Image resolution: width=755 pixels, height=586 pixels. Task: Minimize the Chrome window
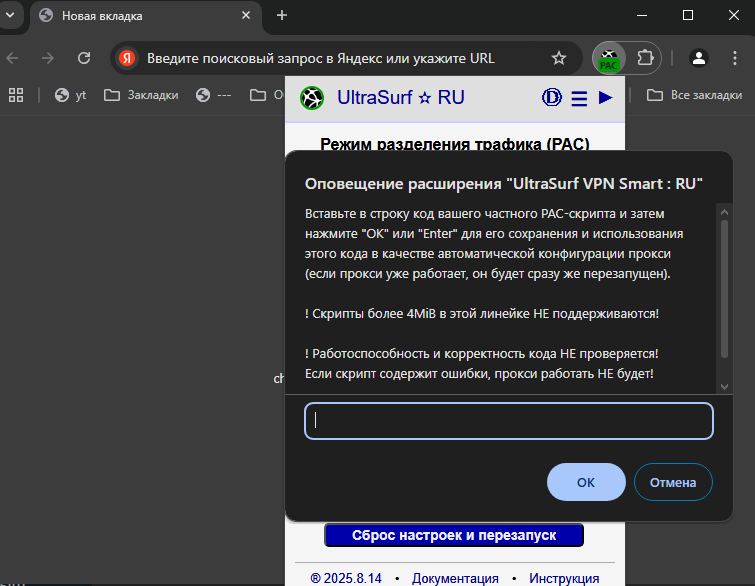tap(641, 15)
